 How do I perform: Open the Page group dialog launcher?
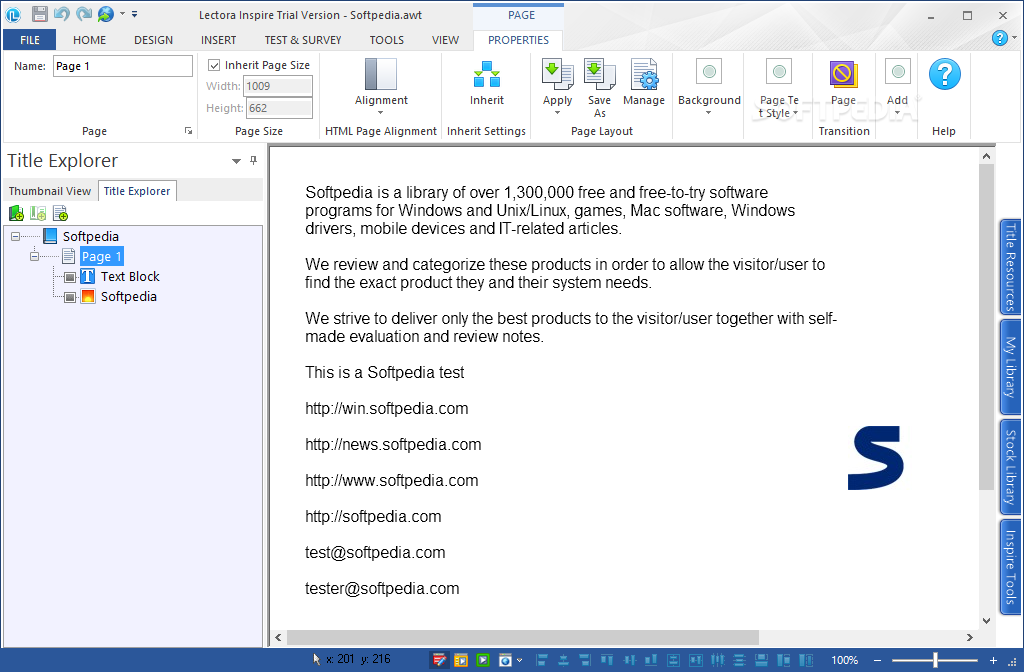(x=188, y=131)
